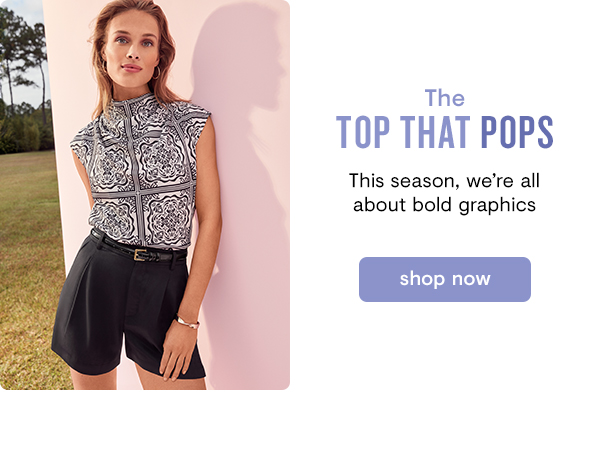Click the model's hand resting on her shorts
Viewport: 600px width, 450px height.
177,354
